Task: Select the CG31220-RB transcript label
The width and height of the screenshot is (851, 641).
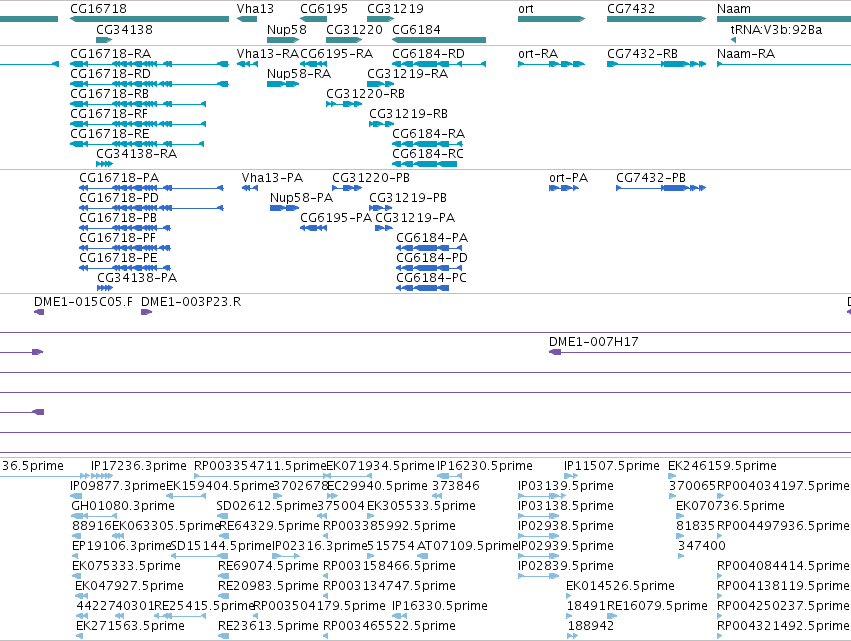Action: tap(365, 93)
